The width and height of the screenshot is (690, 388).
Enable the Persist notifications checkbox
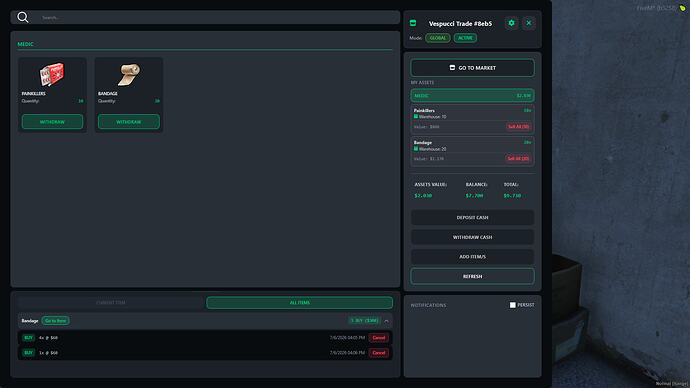coord(513,305)
